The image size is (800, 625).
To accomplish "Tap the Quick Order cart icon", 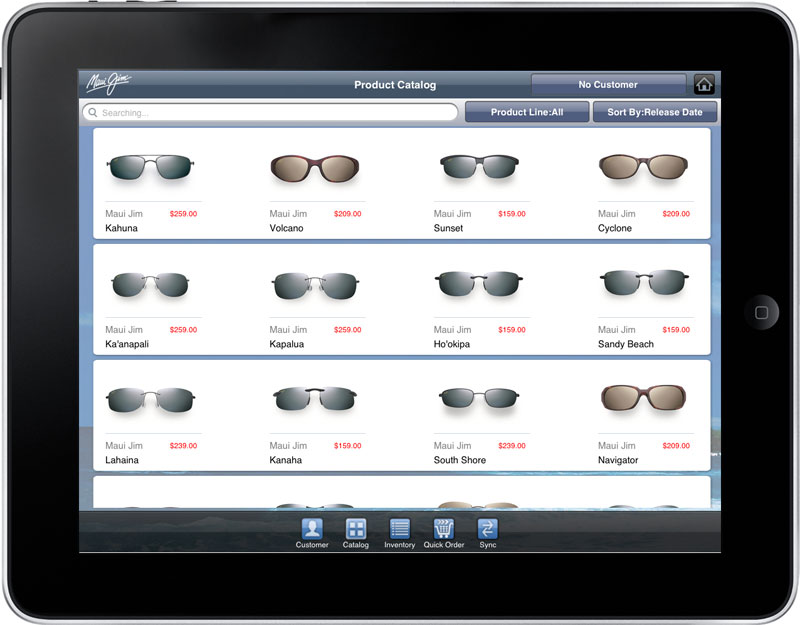I will click(444, 529).
